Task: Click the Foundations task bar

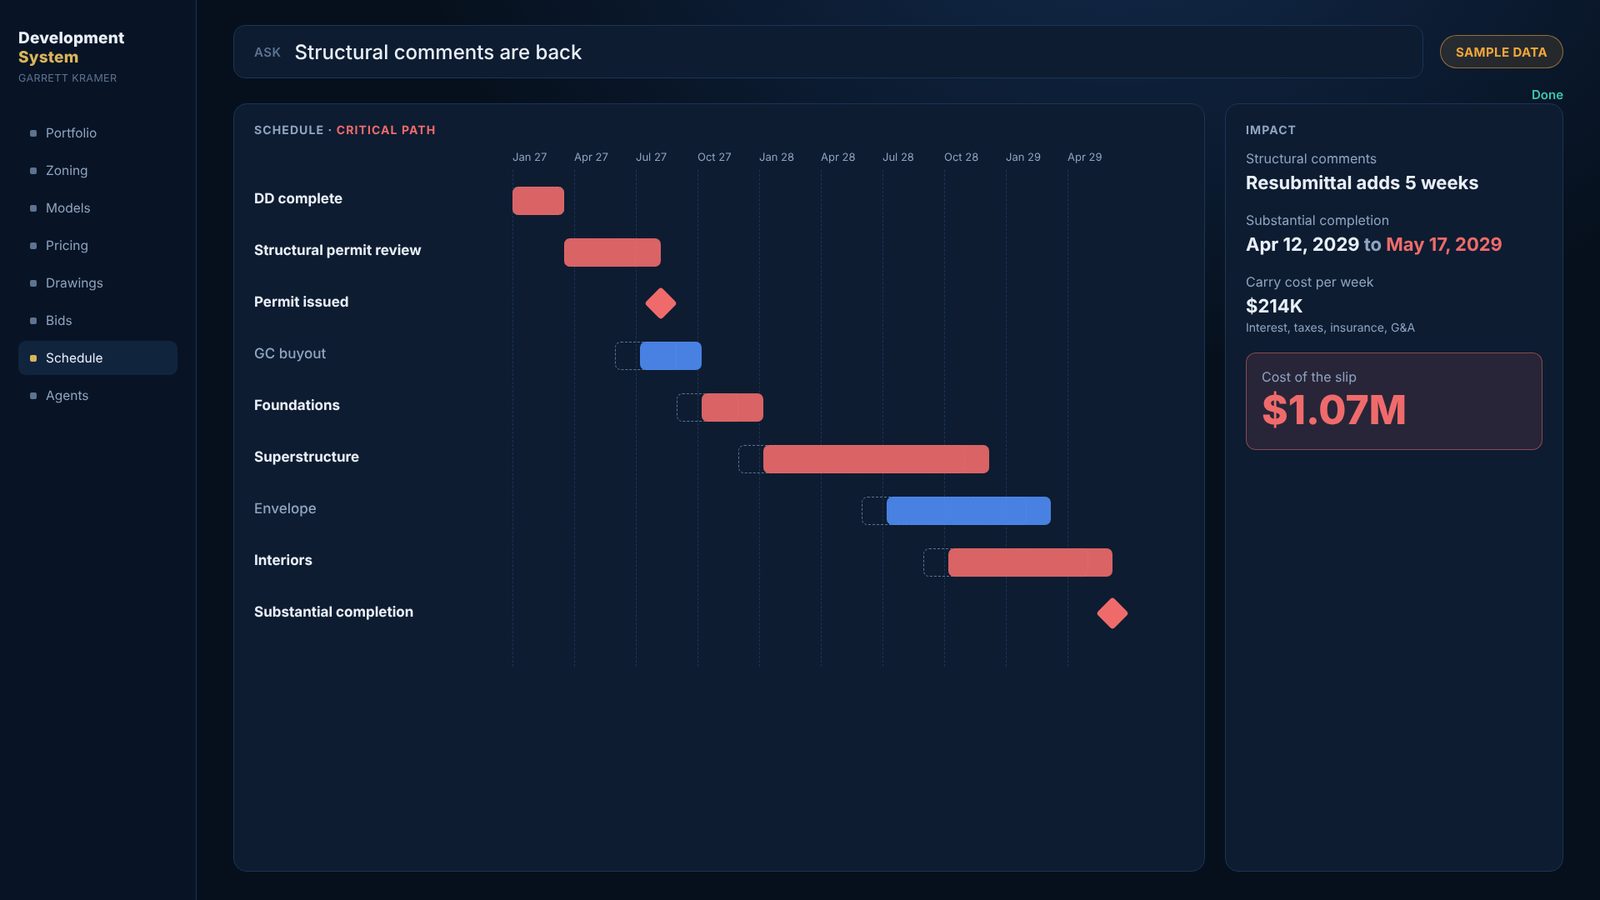Action: [x=732, y=408]
